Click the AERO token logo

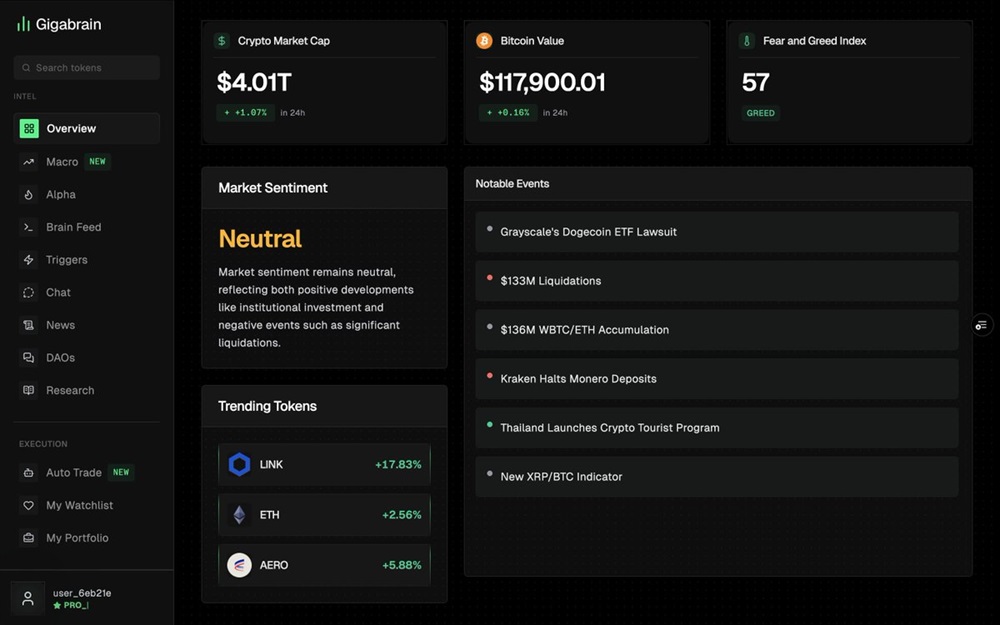239,565
